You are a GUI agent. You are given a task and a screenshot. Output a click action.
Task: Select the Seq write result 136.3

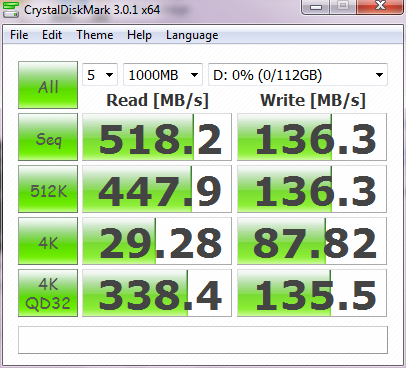click(x=312, y=137)
